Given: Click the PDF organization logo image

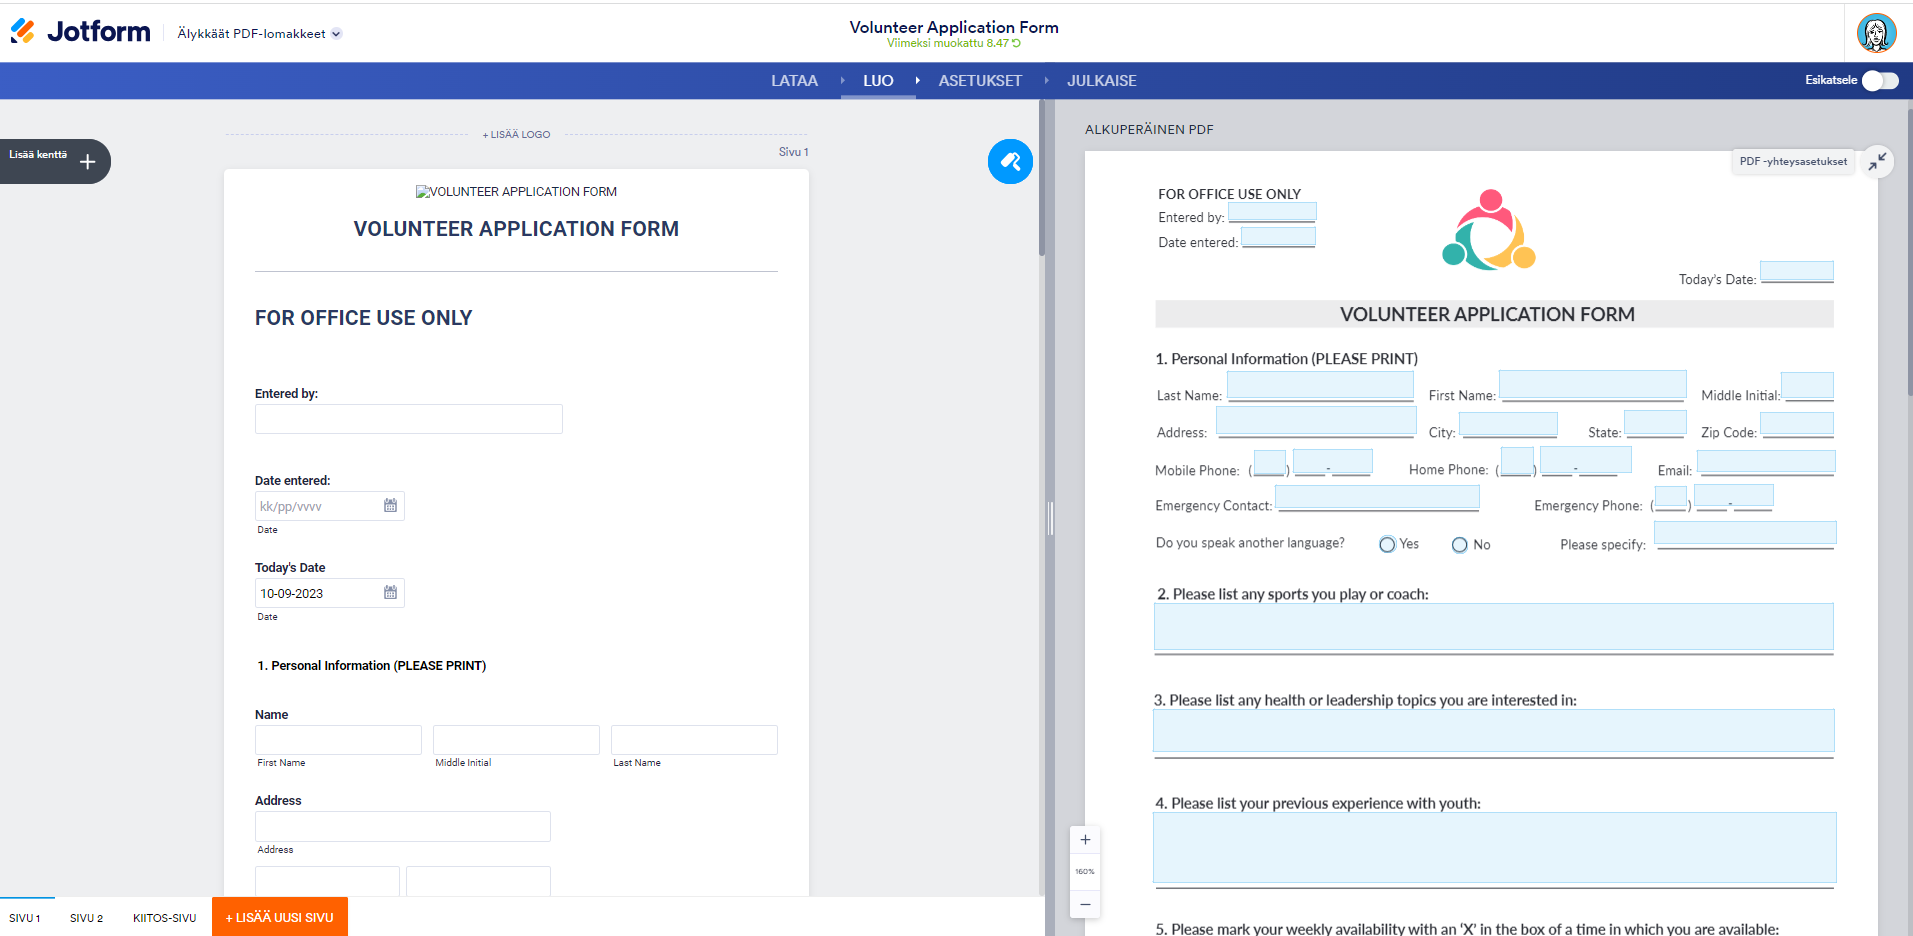Looking at the screenshot, I should [x=1489, y=230].
